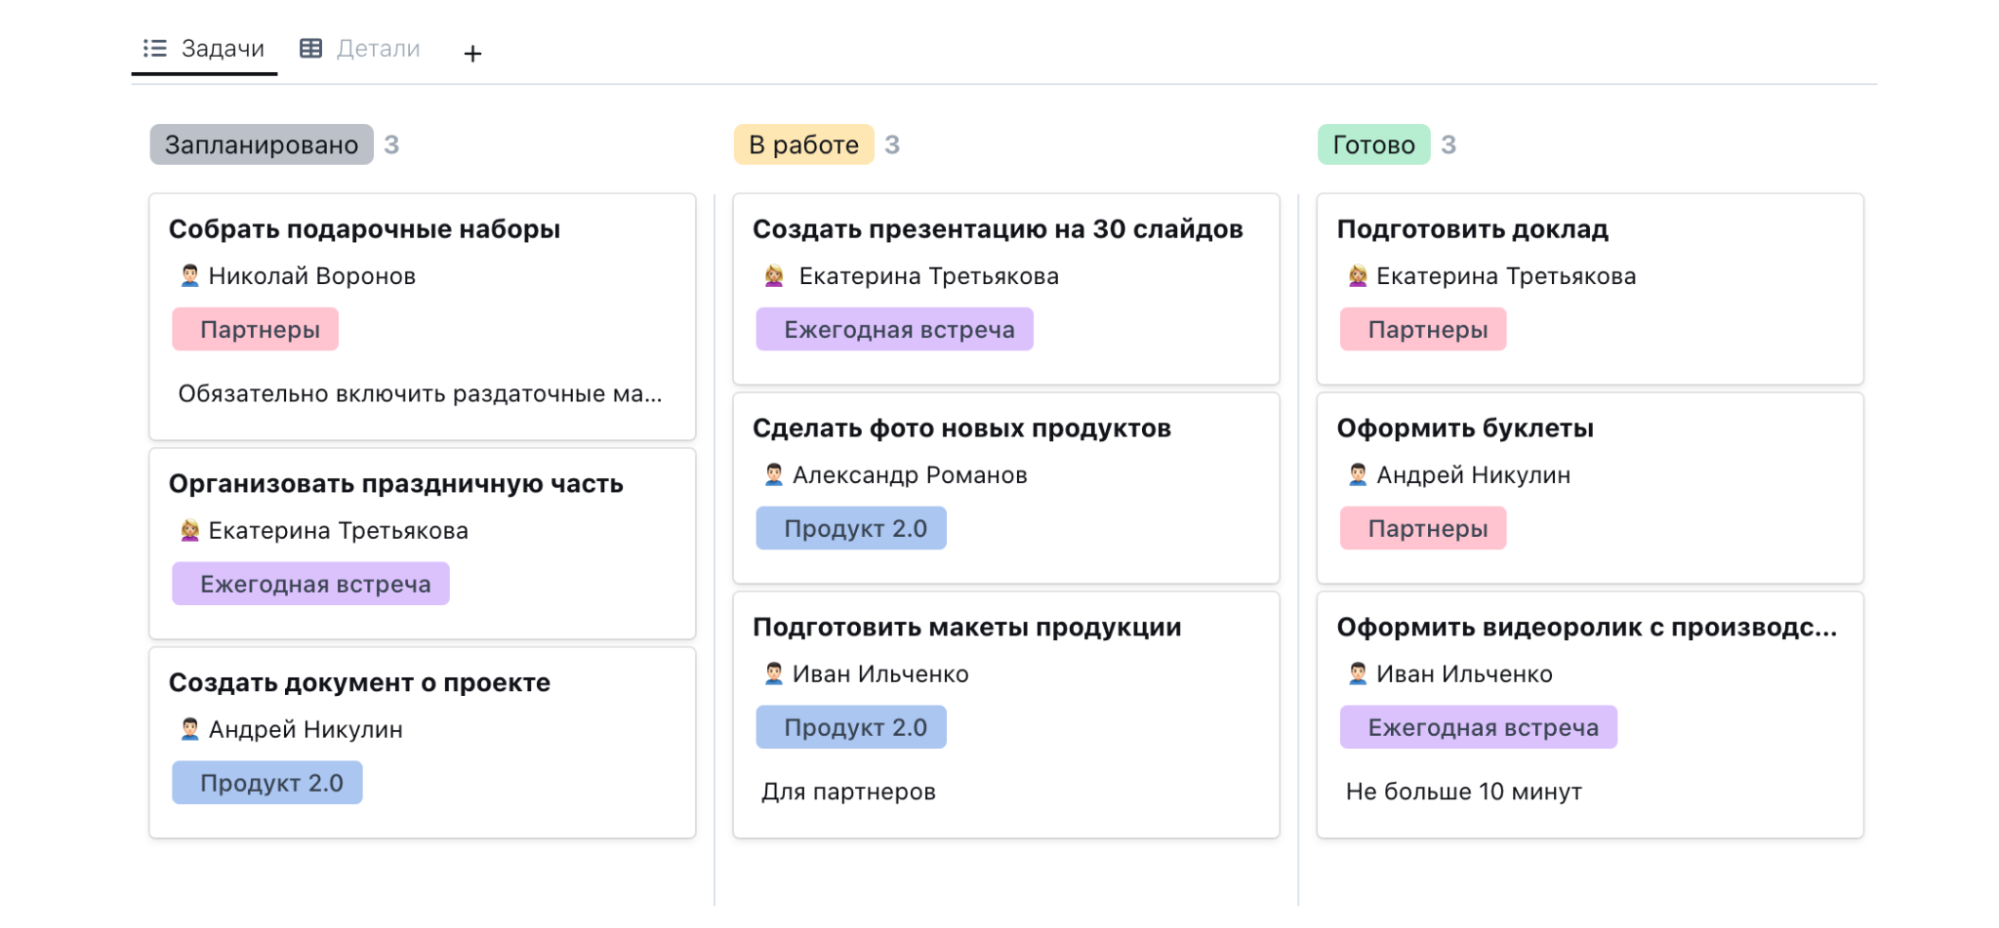Click avatar in Подготовить доклад card
Viewport: 1999px width, 928px height.
point(1357,276)
